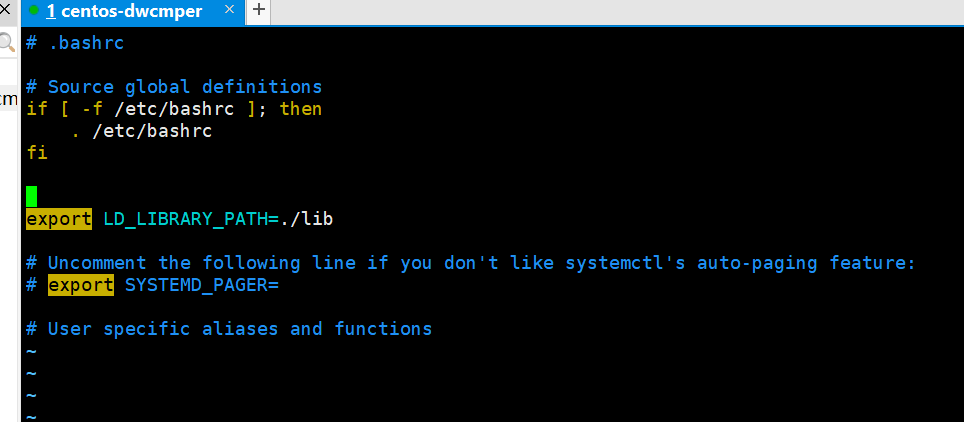Click the green terminal cursor block
The height and width of the screenshot is (422, 964).
pos(32,196)
